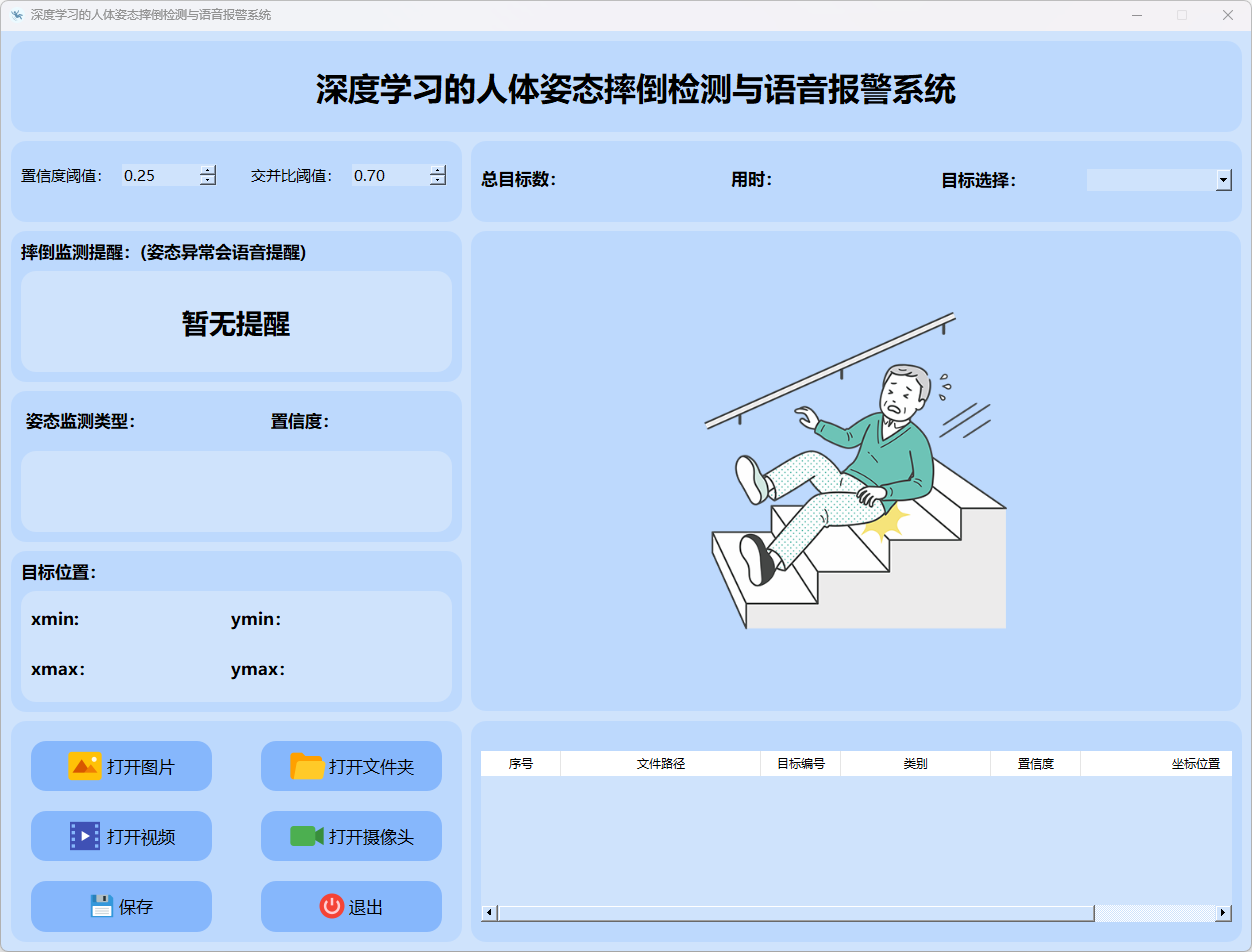Viewport: 1252px width, 952px height.
Task: Click the 类别 column header
Action: click(916, 763)
